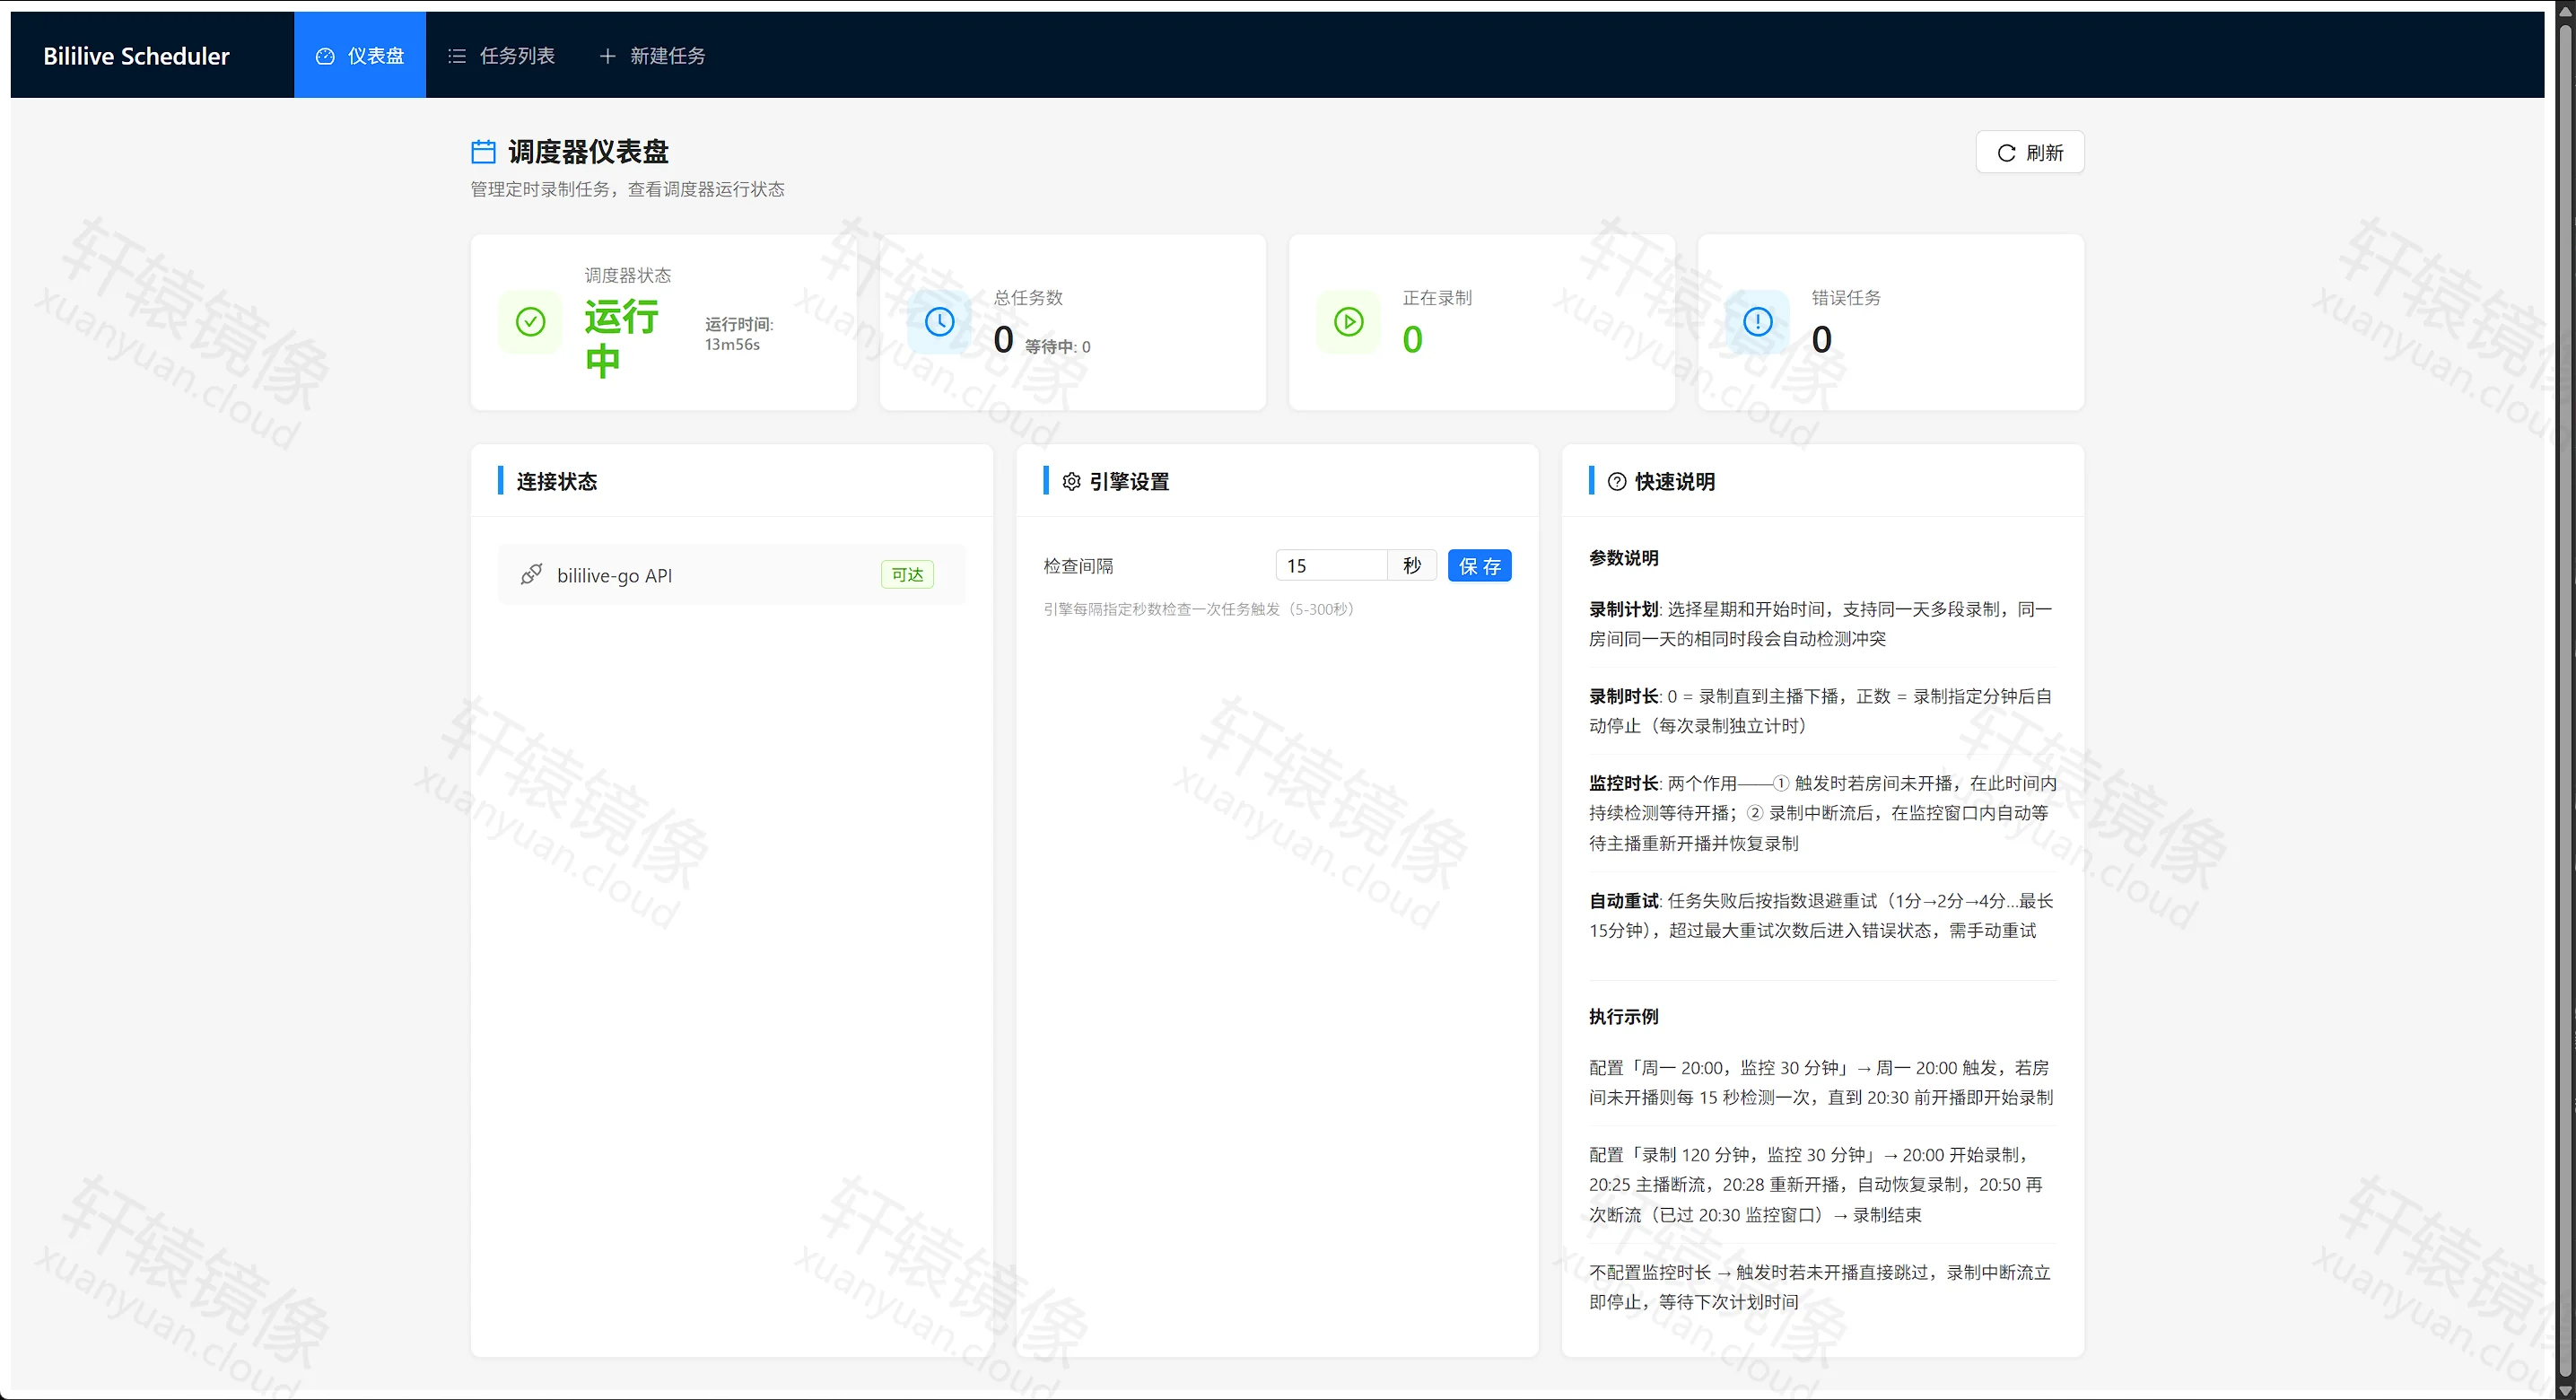Click the 刷新 refresh button
Viewport: 2576px width, 1400px height.
2030,152
